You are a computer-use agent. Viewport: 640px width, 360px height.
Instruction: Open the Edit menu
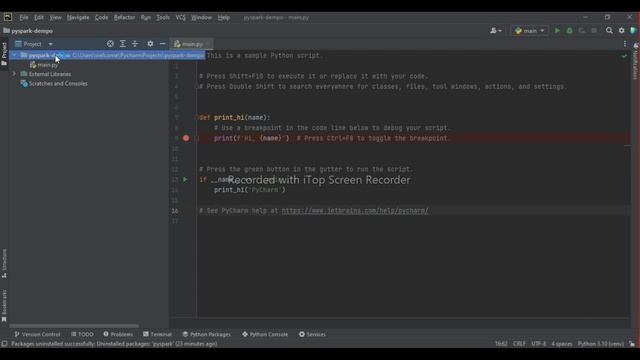coord(39,18)
